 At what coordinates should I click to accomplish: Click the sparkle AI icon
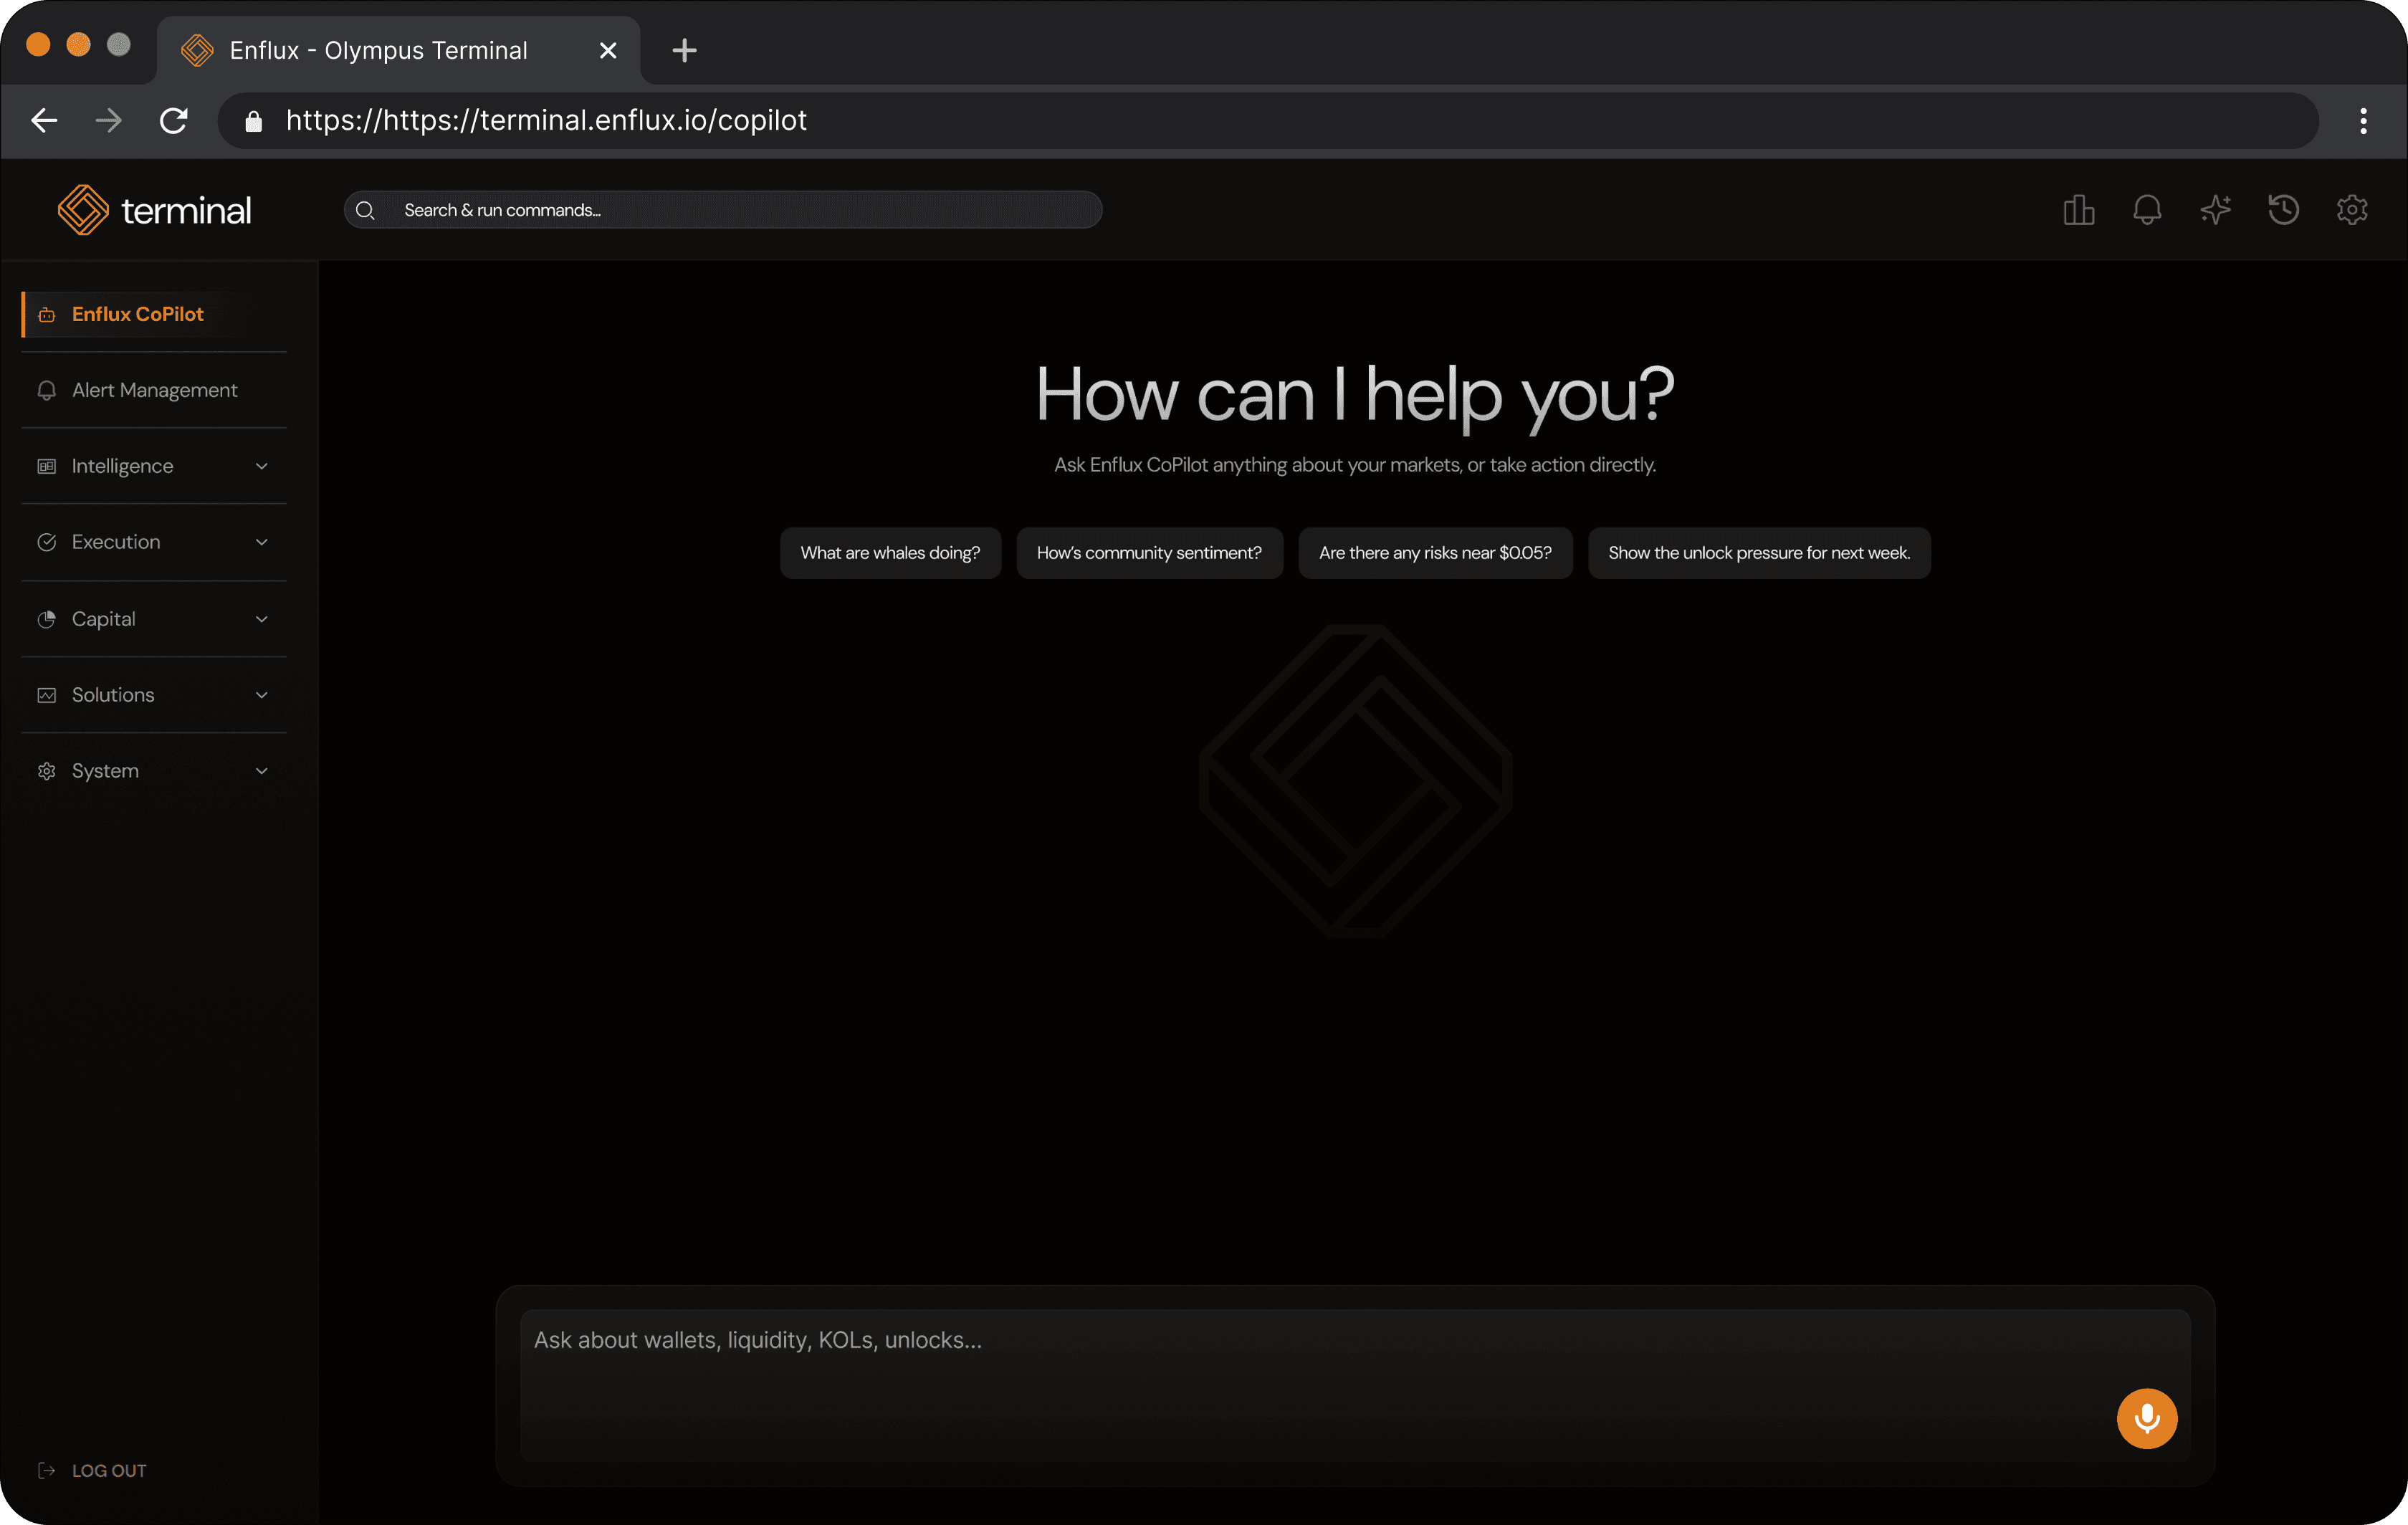[2215, 210]
